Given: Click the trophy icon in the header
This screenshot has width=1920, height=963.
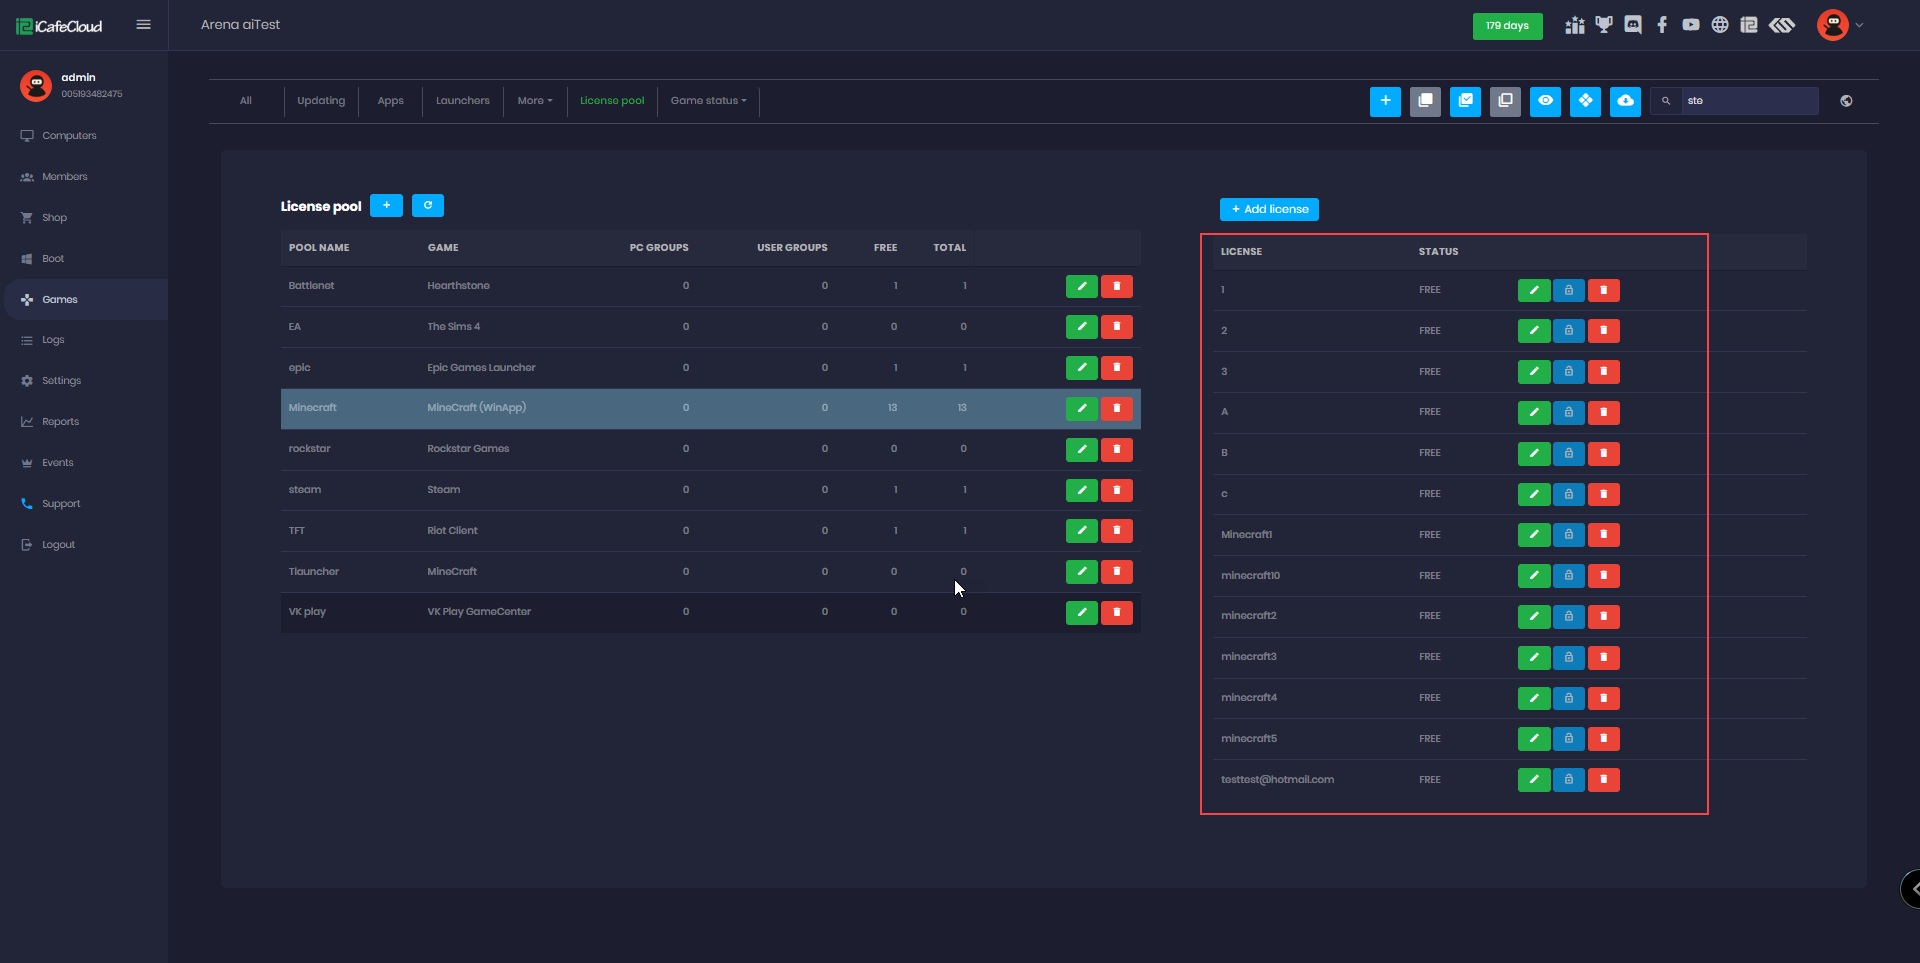Looking at the screenshot, I should click(1605, 25).
